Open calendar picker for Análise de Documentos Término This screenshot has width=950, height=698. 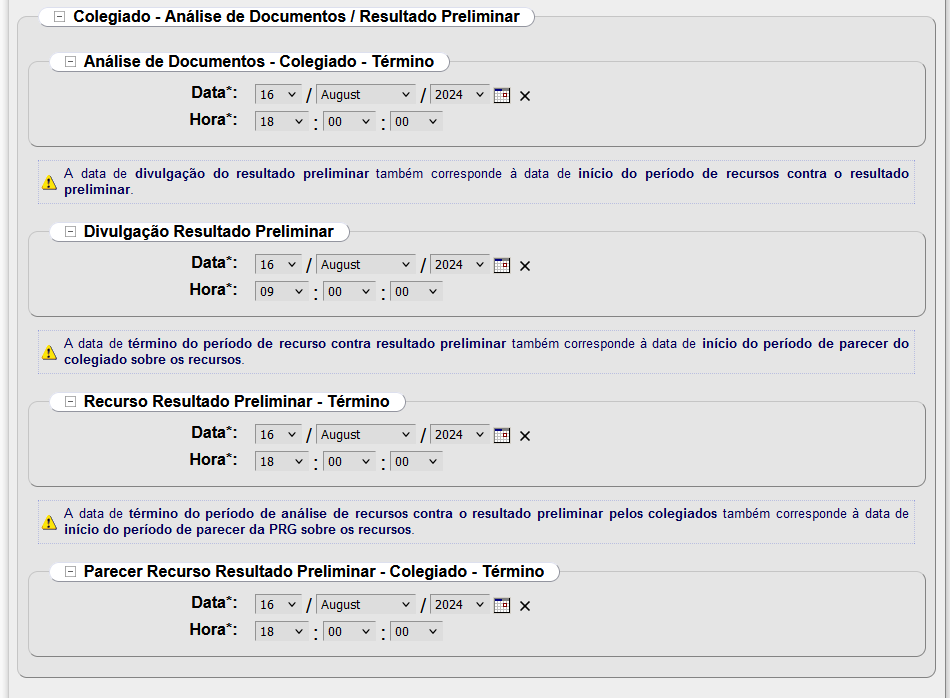[502, 95]
